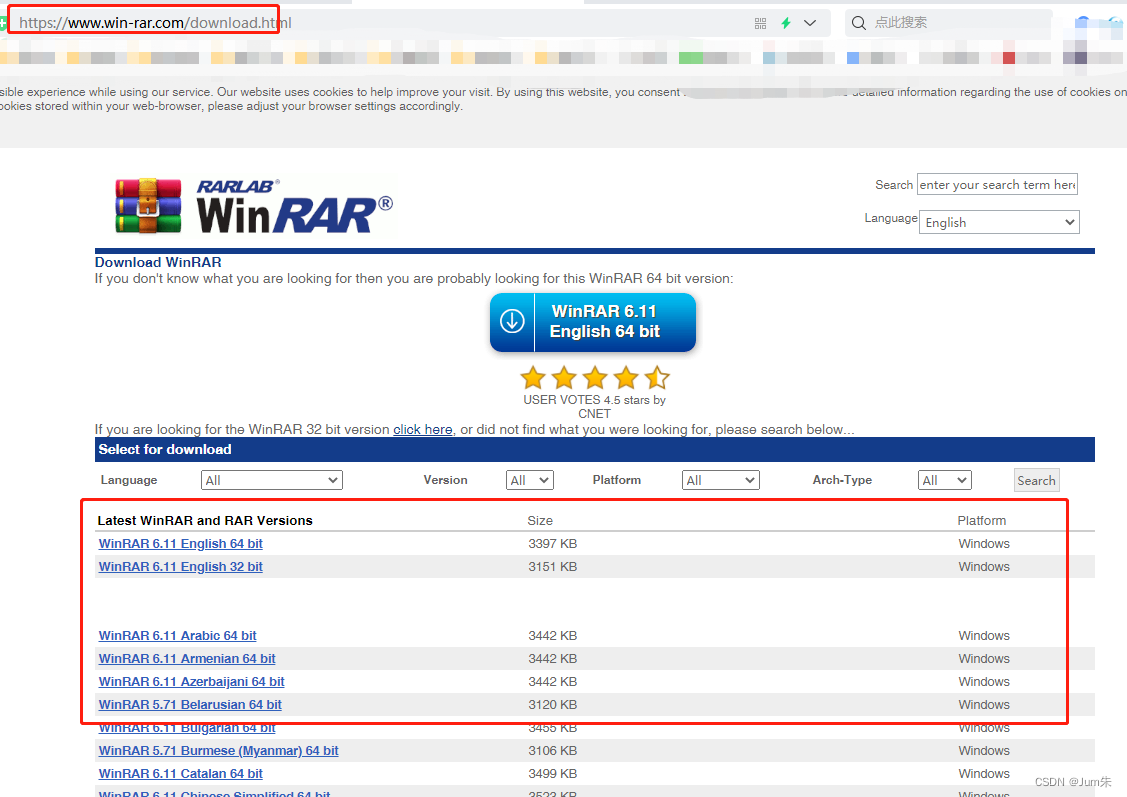The height and width of the screenshot is (797, 1127).
Task: Click the '3499 KB' size value
Action: [x=553, y=774]
